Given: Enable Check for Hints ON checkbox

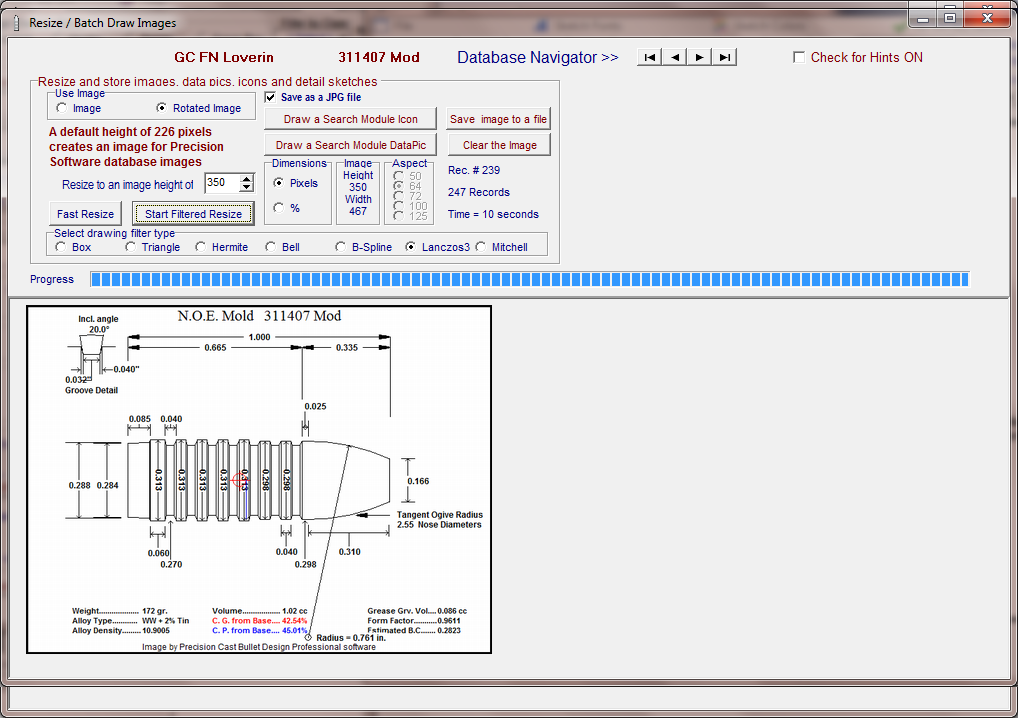Looking at the screenshot, I should [798, 58].
